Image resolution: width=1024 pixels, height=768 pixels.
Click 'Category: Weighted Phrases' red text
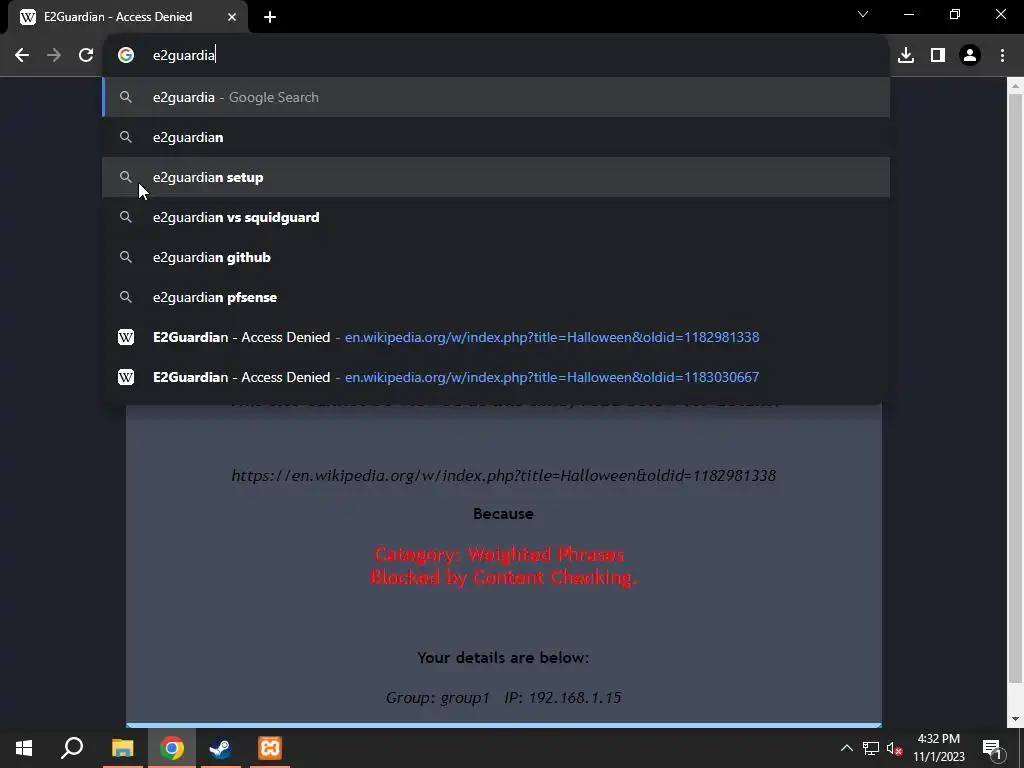point(500,554)
